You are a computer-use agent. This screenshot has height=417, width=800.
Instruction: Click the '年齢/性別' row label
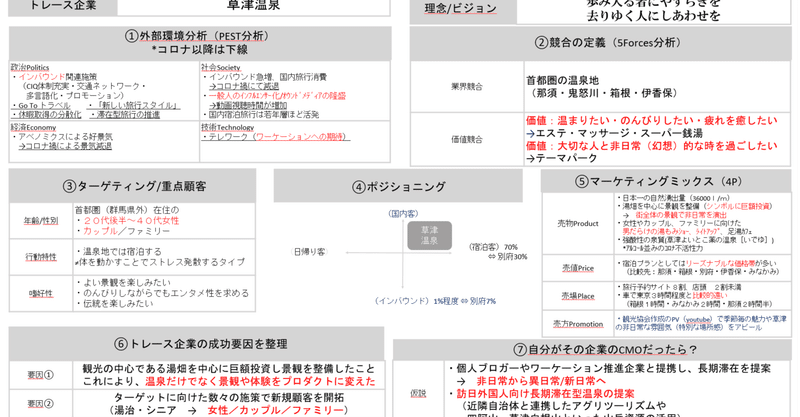[x=41, y=221]
